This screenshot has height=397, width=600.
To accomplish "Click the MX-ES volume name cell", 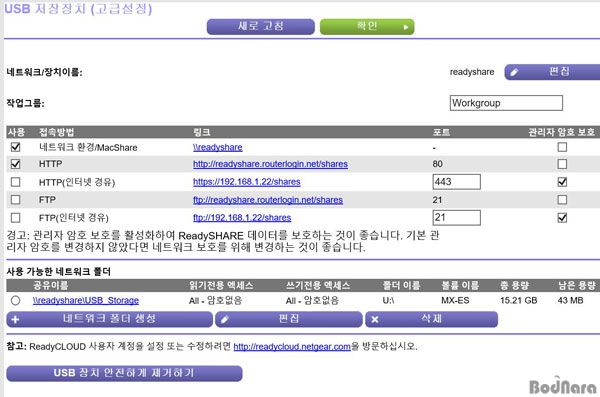I will coord(455,301).
